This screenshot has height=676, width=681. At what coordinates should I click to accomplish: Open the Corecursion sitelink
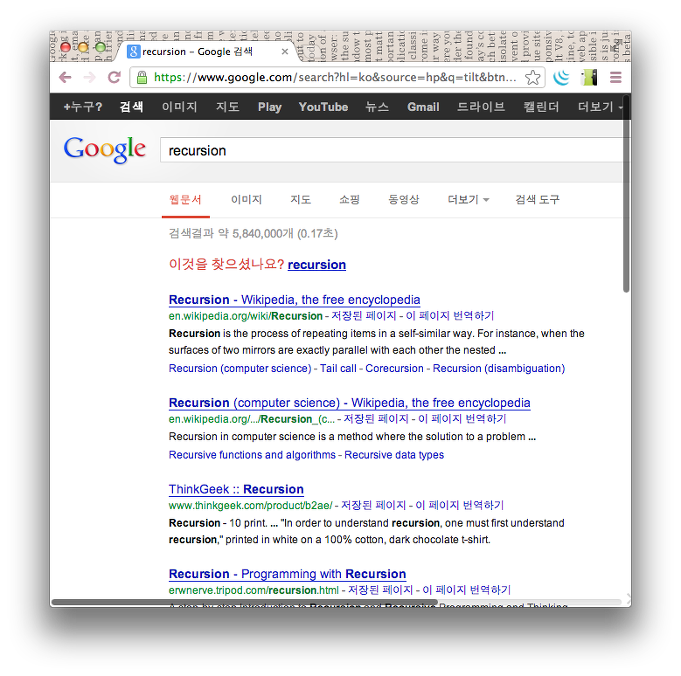(394, 368)
